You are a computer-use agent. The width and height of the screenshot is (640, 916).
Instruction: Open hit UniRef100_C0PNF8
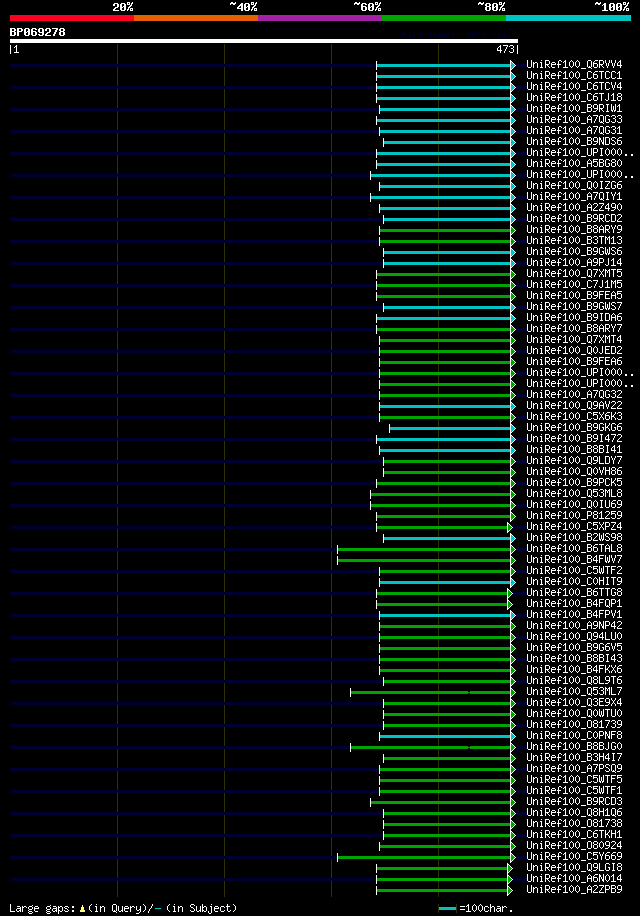574,735
